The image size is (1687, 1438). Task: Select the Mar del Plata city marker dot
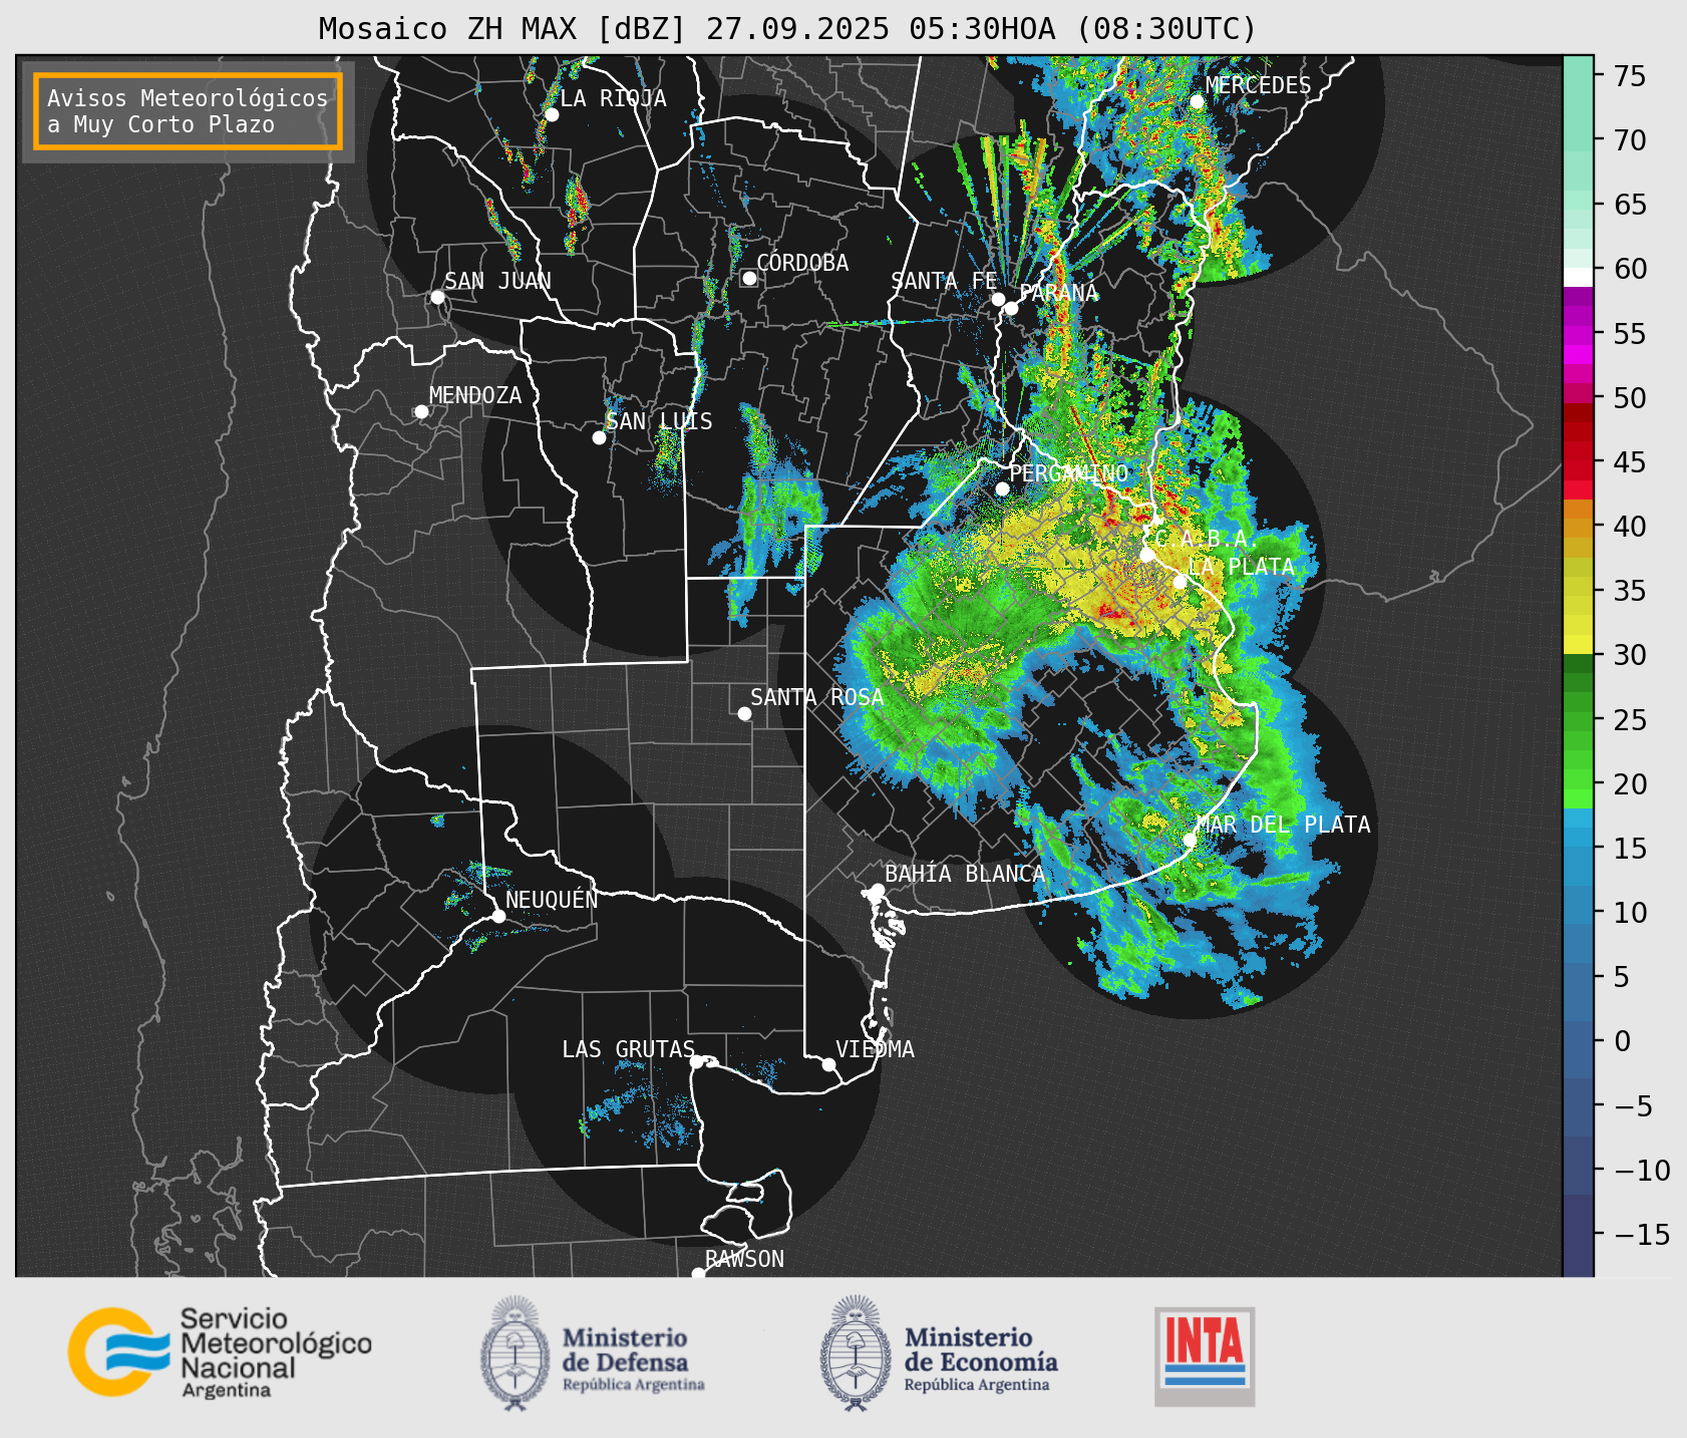(x=1190, y=840)
